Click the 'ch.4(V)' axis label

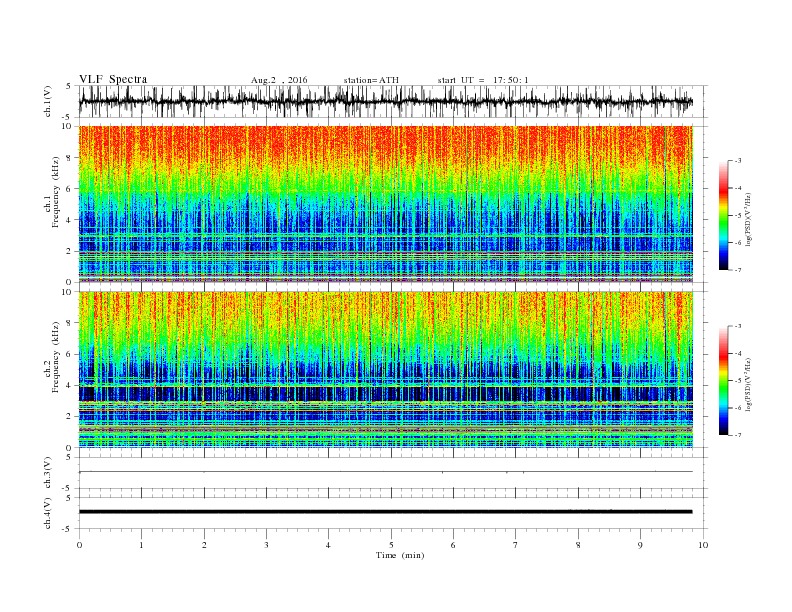48,513
